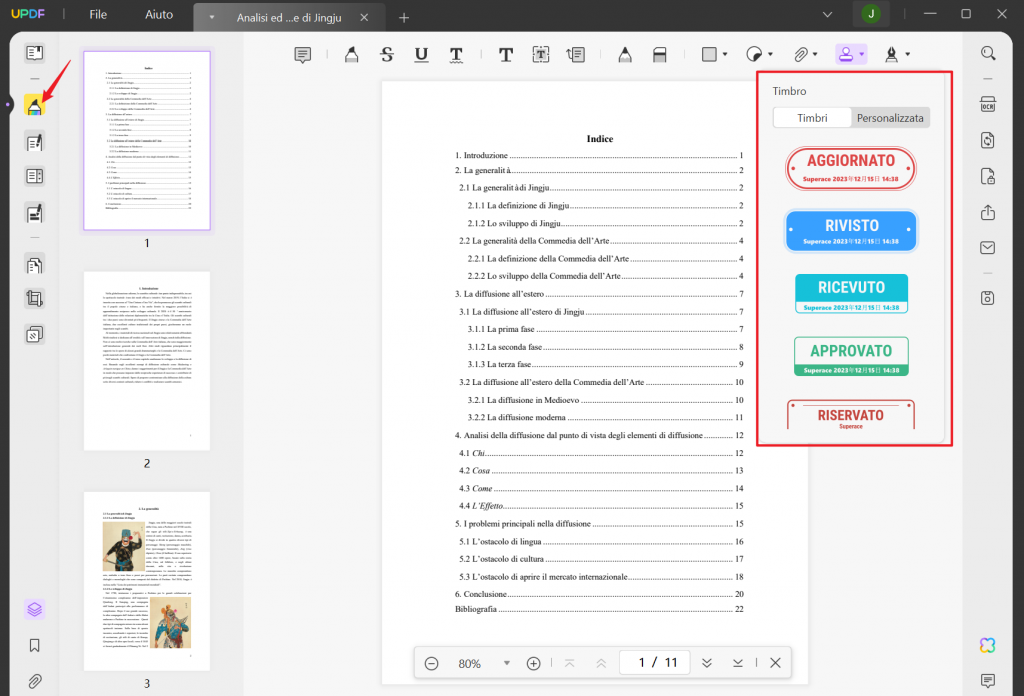
Task: Open the File menu
Action: click(97, 15)
